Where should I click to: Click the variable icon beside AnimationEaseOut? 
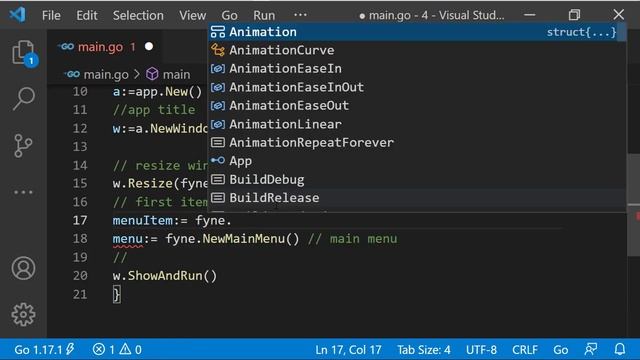click(218, 105)
